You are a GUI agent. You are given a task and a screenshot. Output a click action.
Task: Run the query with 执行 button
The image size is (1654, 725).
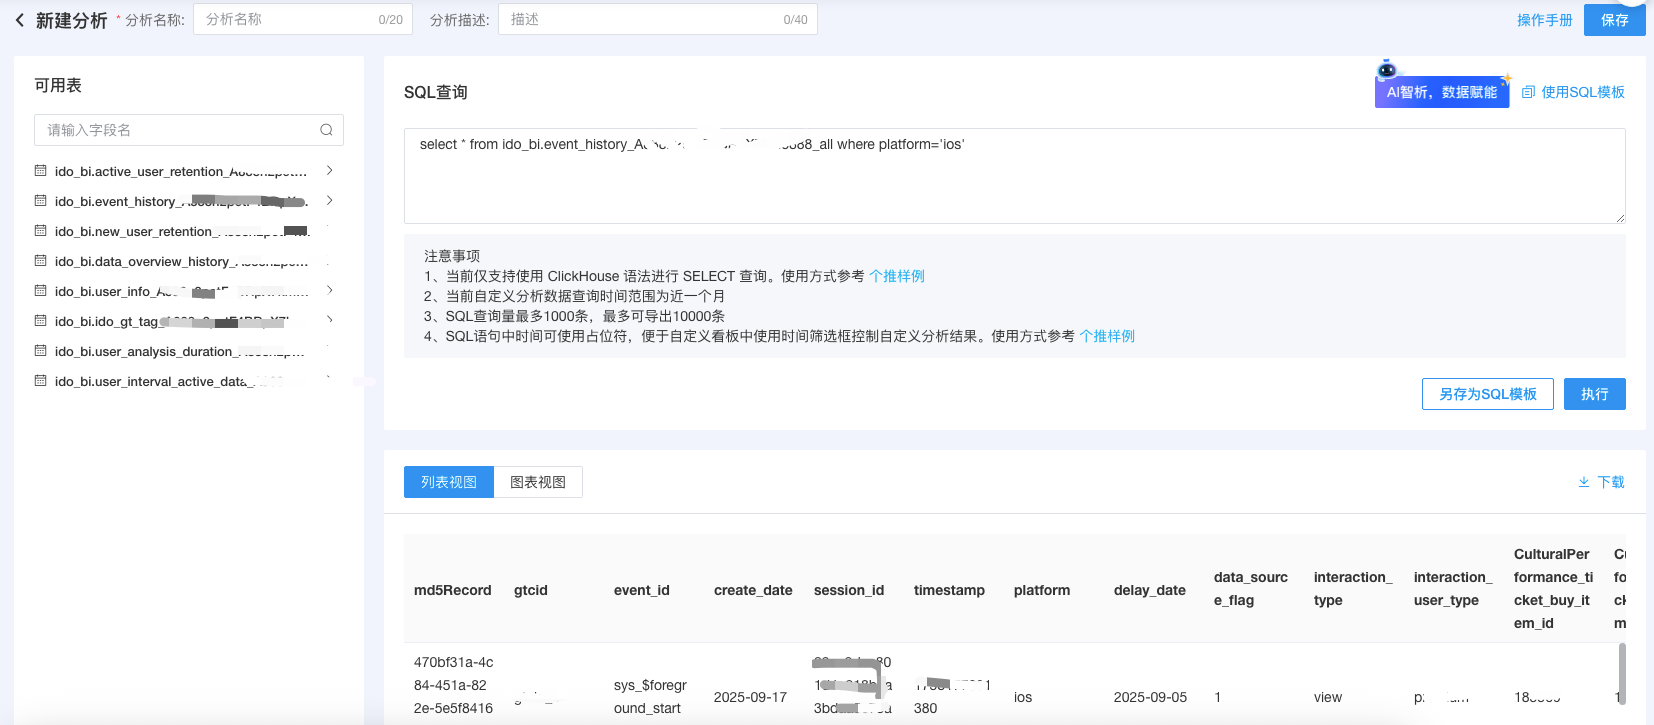point(1595,394)
